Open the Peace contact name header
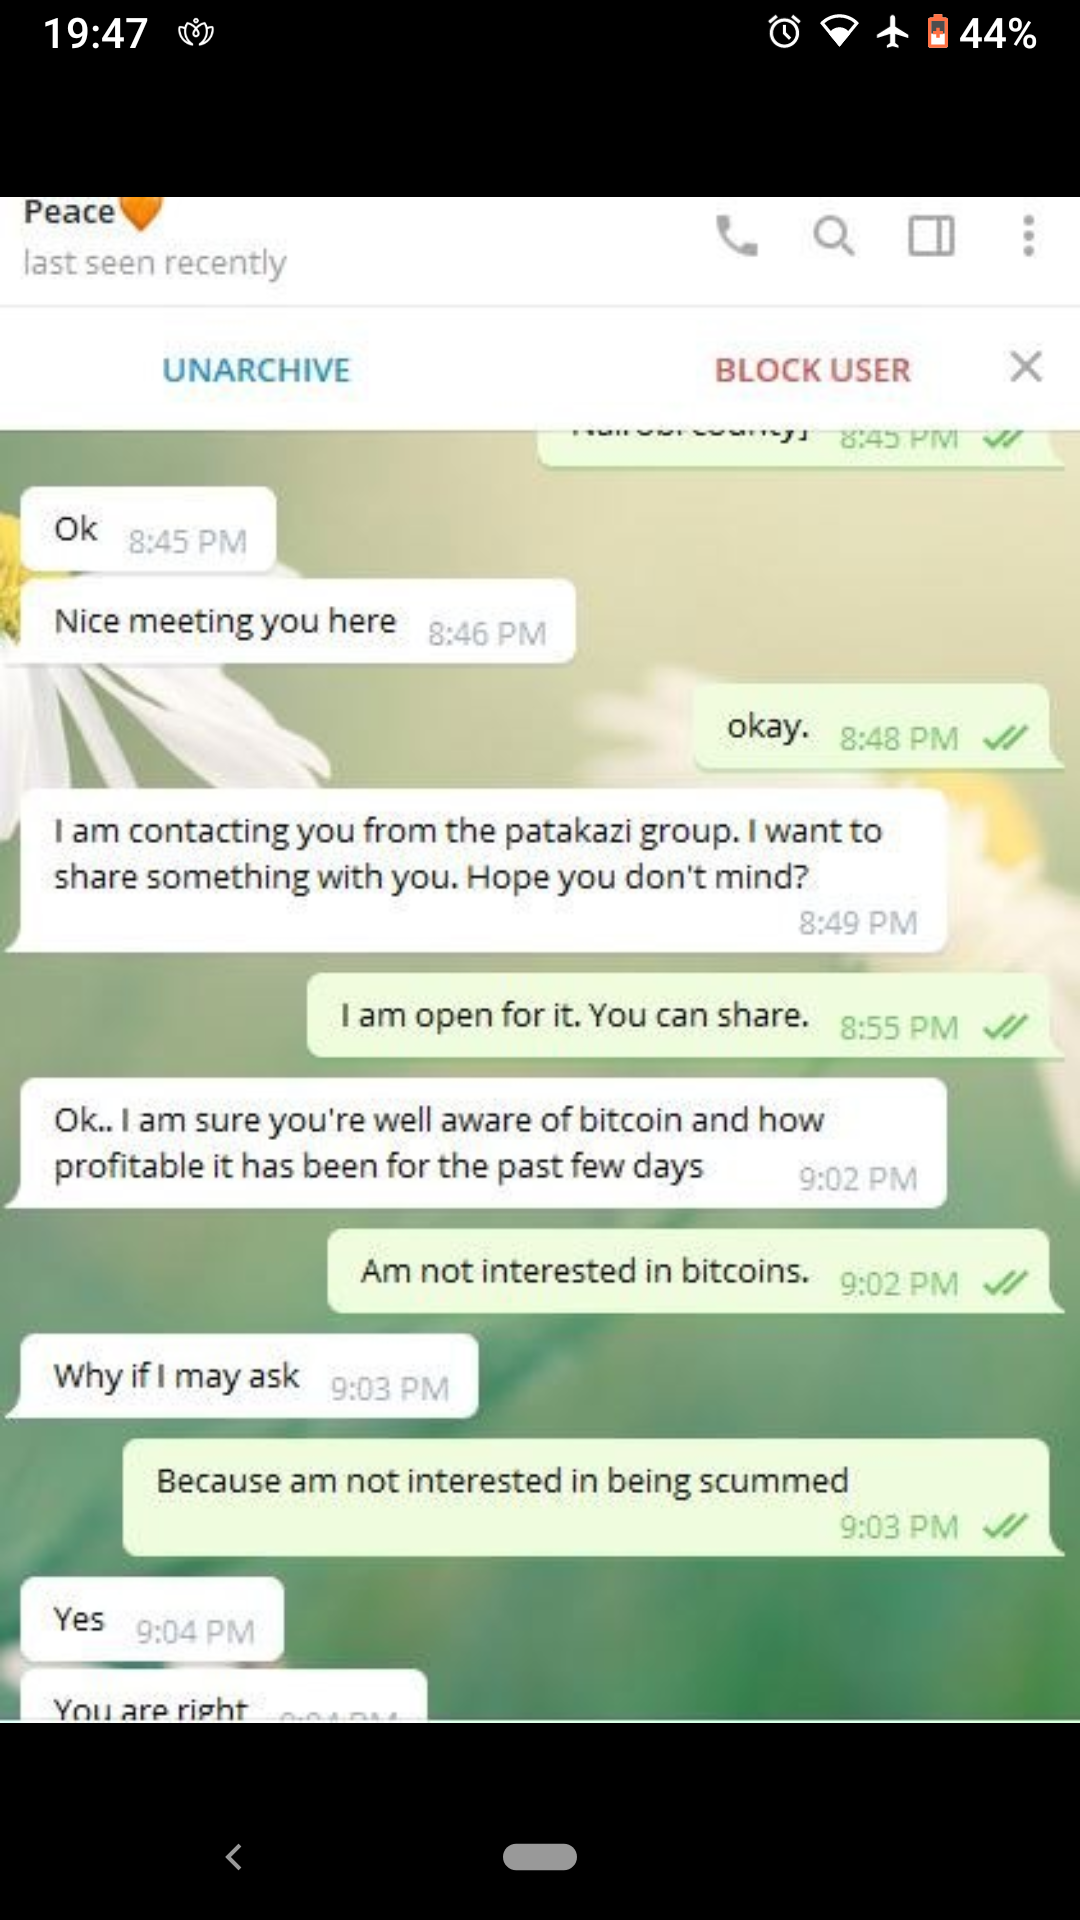This screenshot has width=1080, height=1920. (x=70, y=212)
